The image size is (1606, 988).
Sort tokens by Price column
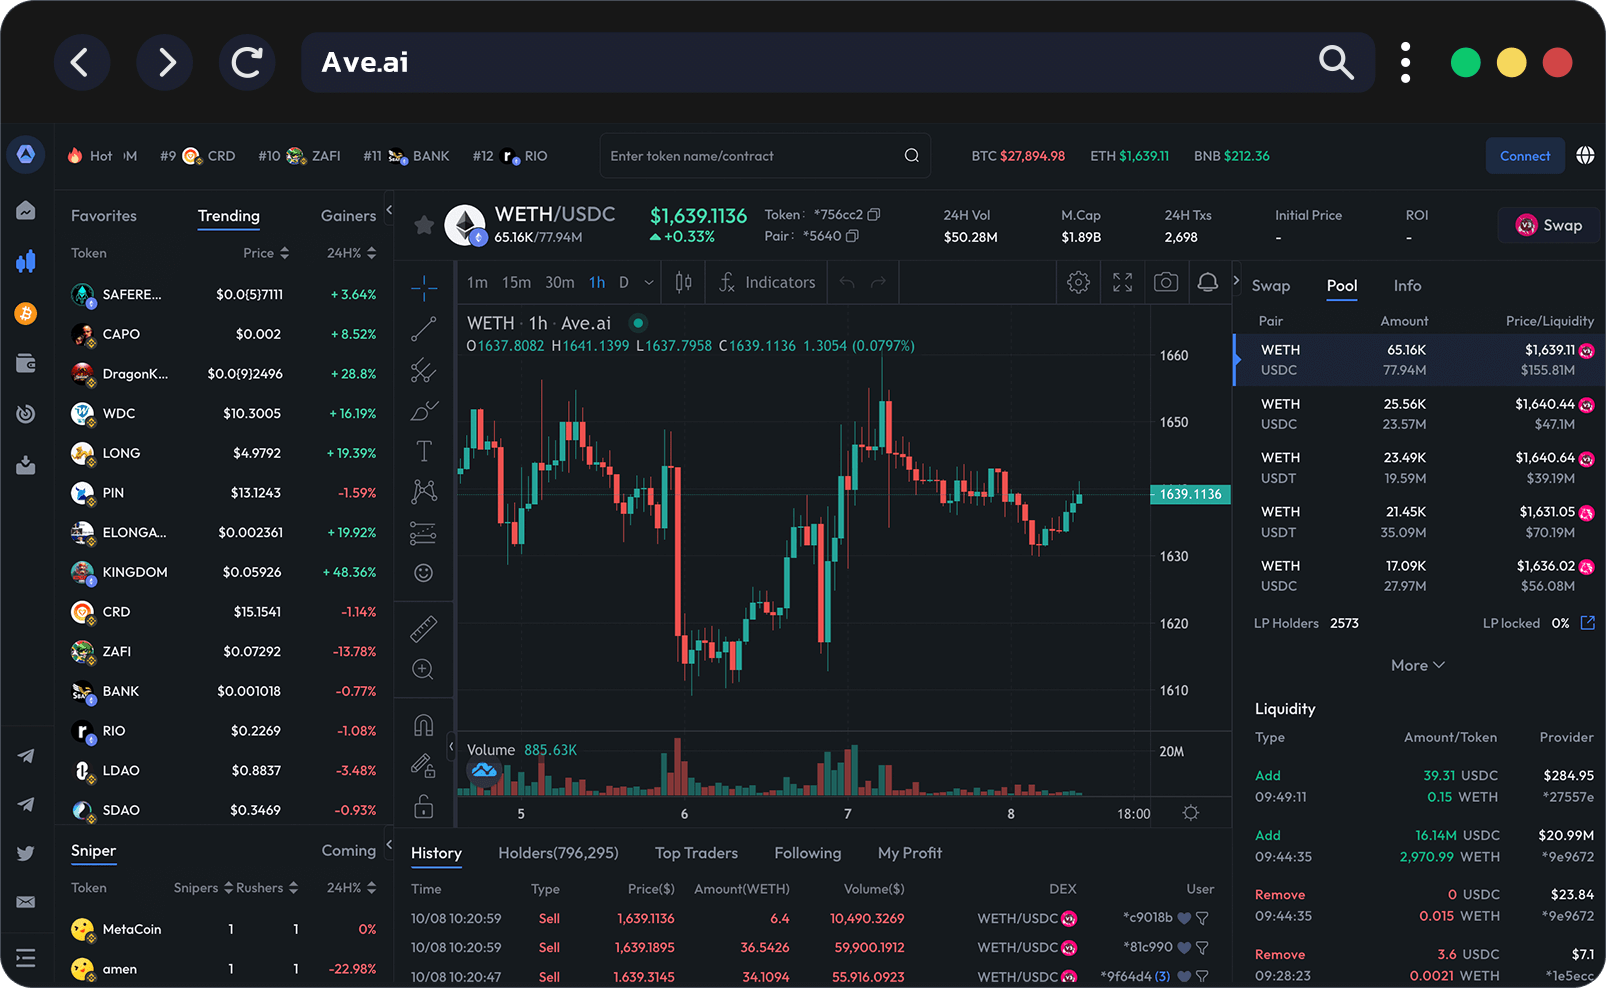pyautogui.click(x=265, y=253)
